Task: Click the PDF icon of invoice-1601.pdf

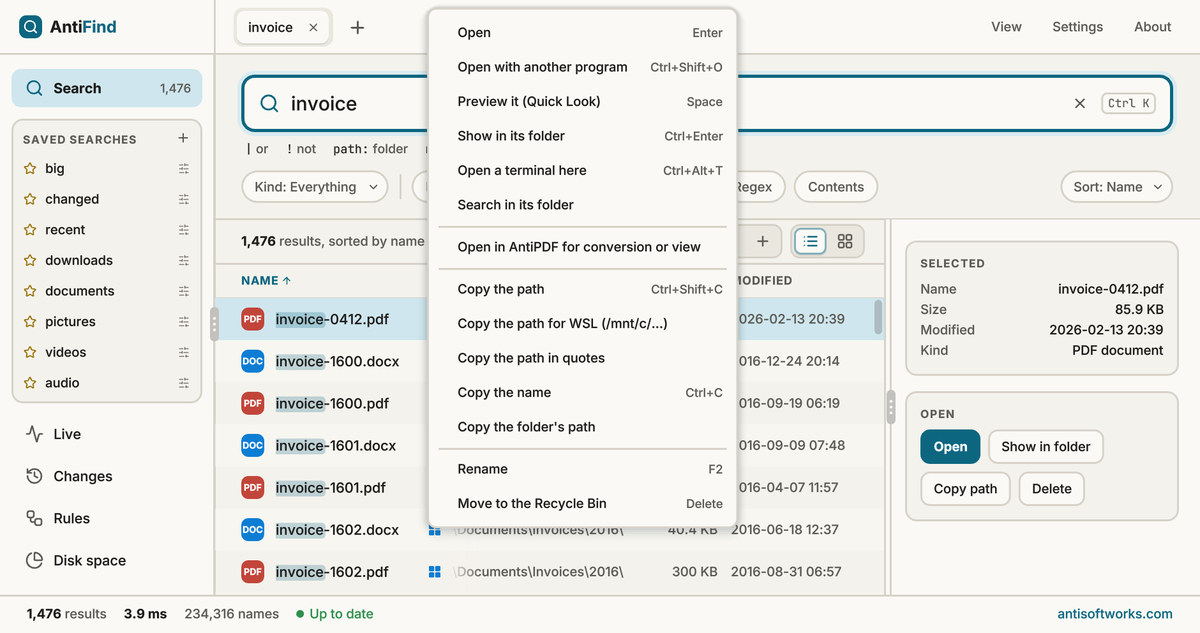Action: [x=253, y=487]
